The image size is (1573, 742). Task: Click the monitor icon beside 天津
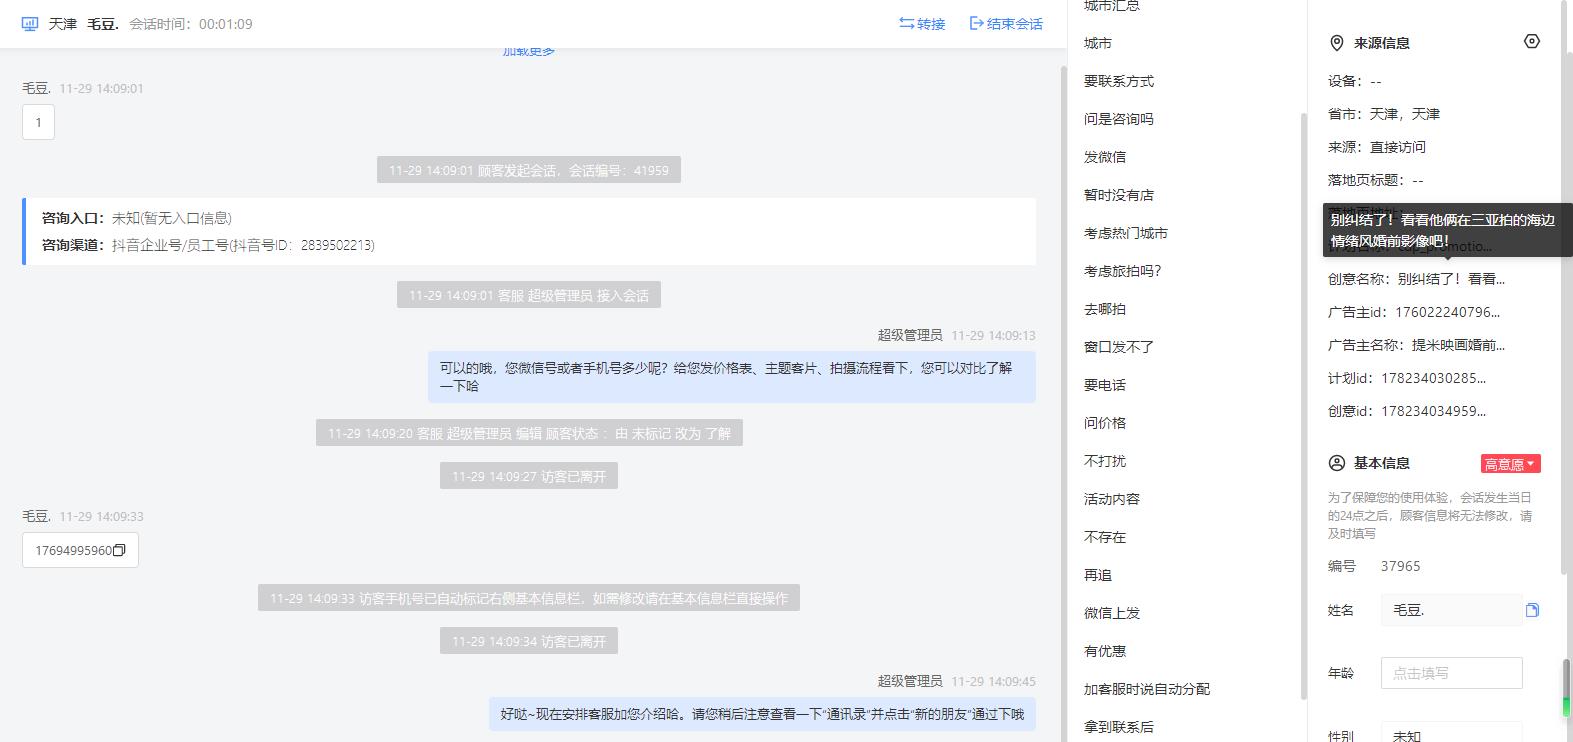pyautogui.click(x=30, y=24)
